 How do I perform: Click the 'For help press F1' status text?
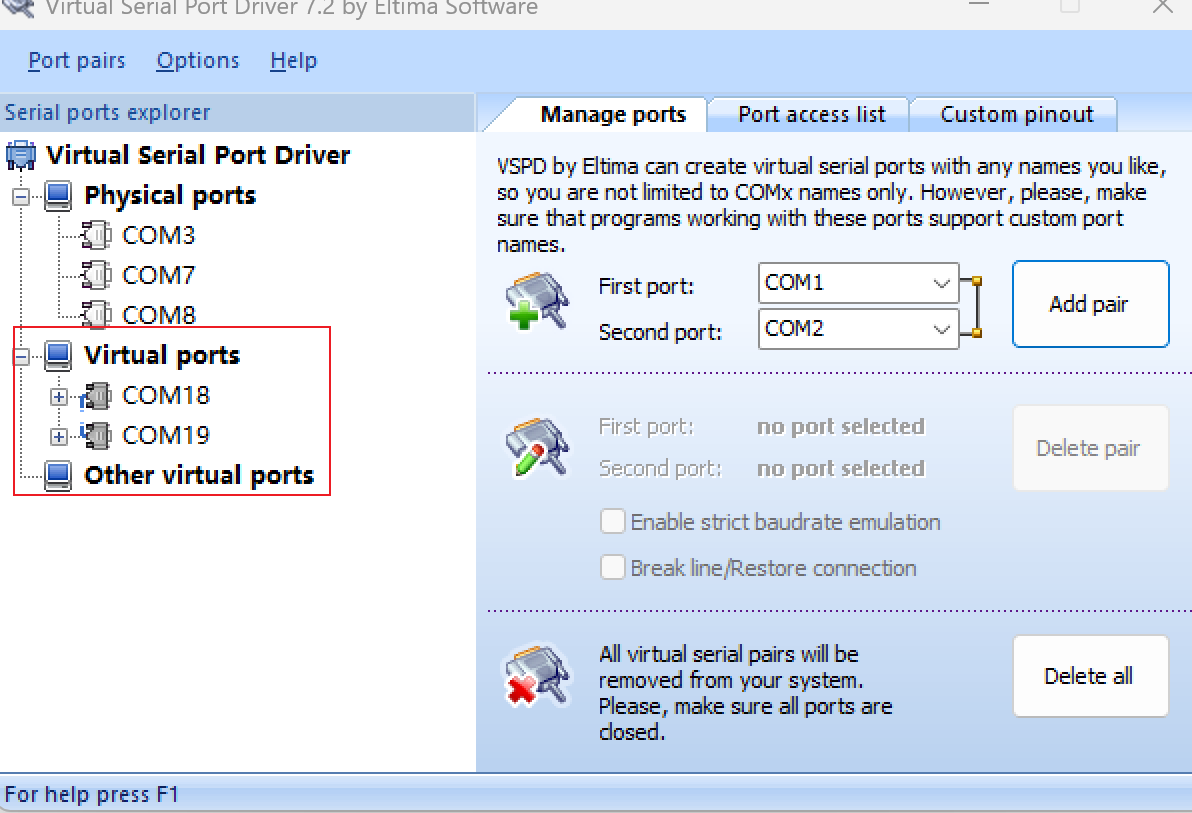91,795
